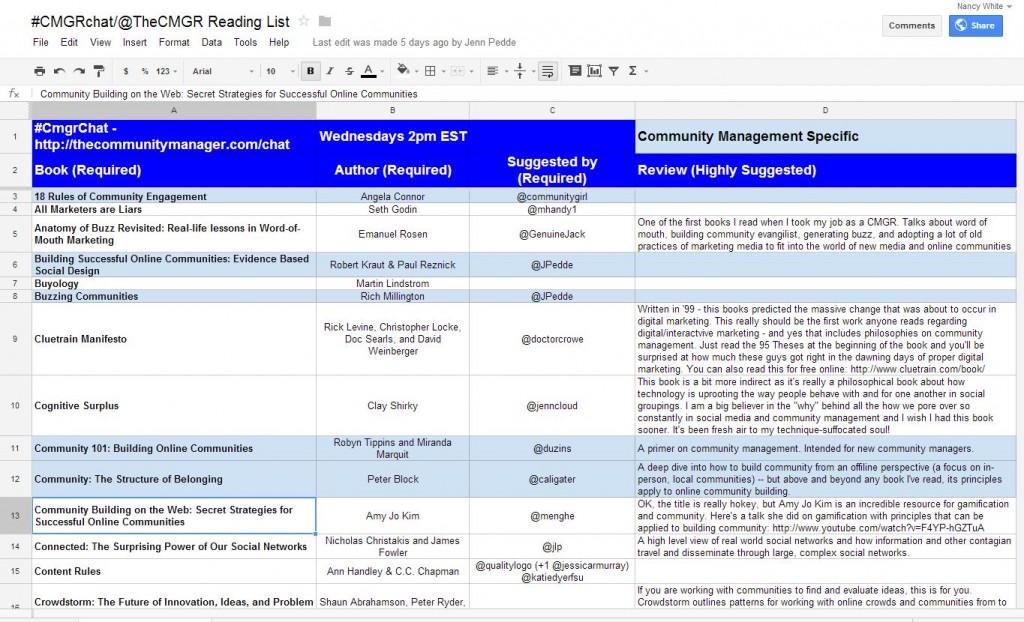Move spreadsheet to a folder

pyautogui.click(x=325, y=21)
